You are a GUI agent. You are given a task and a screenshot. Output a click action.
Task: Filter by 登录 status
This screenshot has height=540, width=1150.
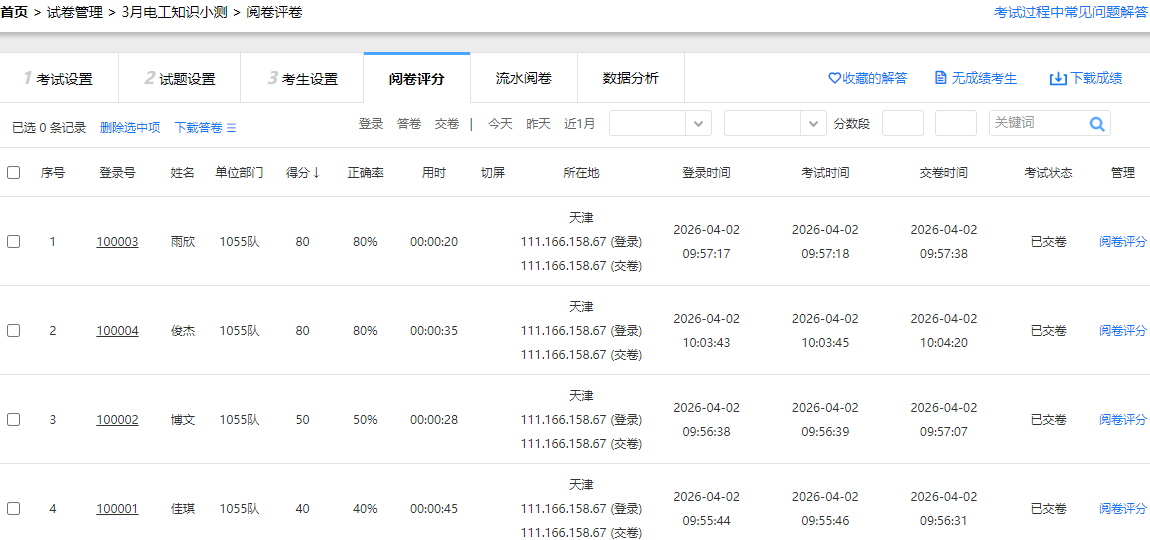click(x=370, y=124)
